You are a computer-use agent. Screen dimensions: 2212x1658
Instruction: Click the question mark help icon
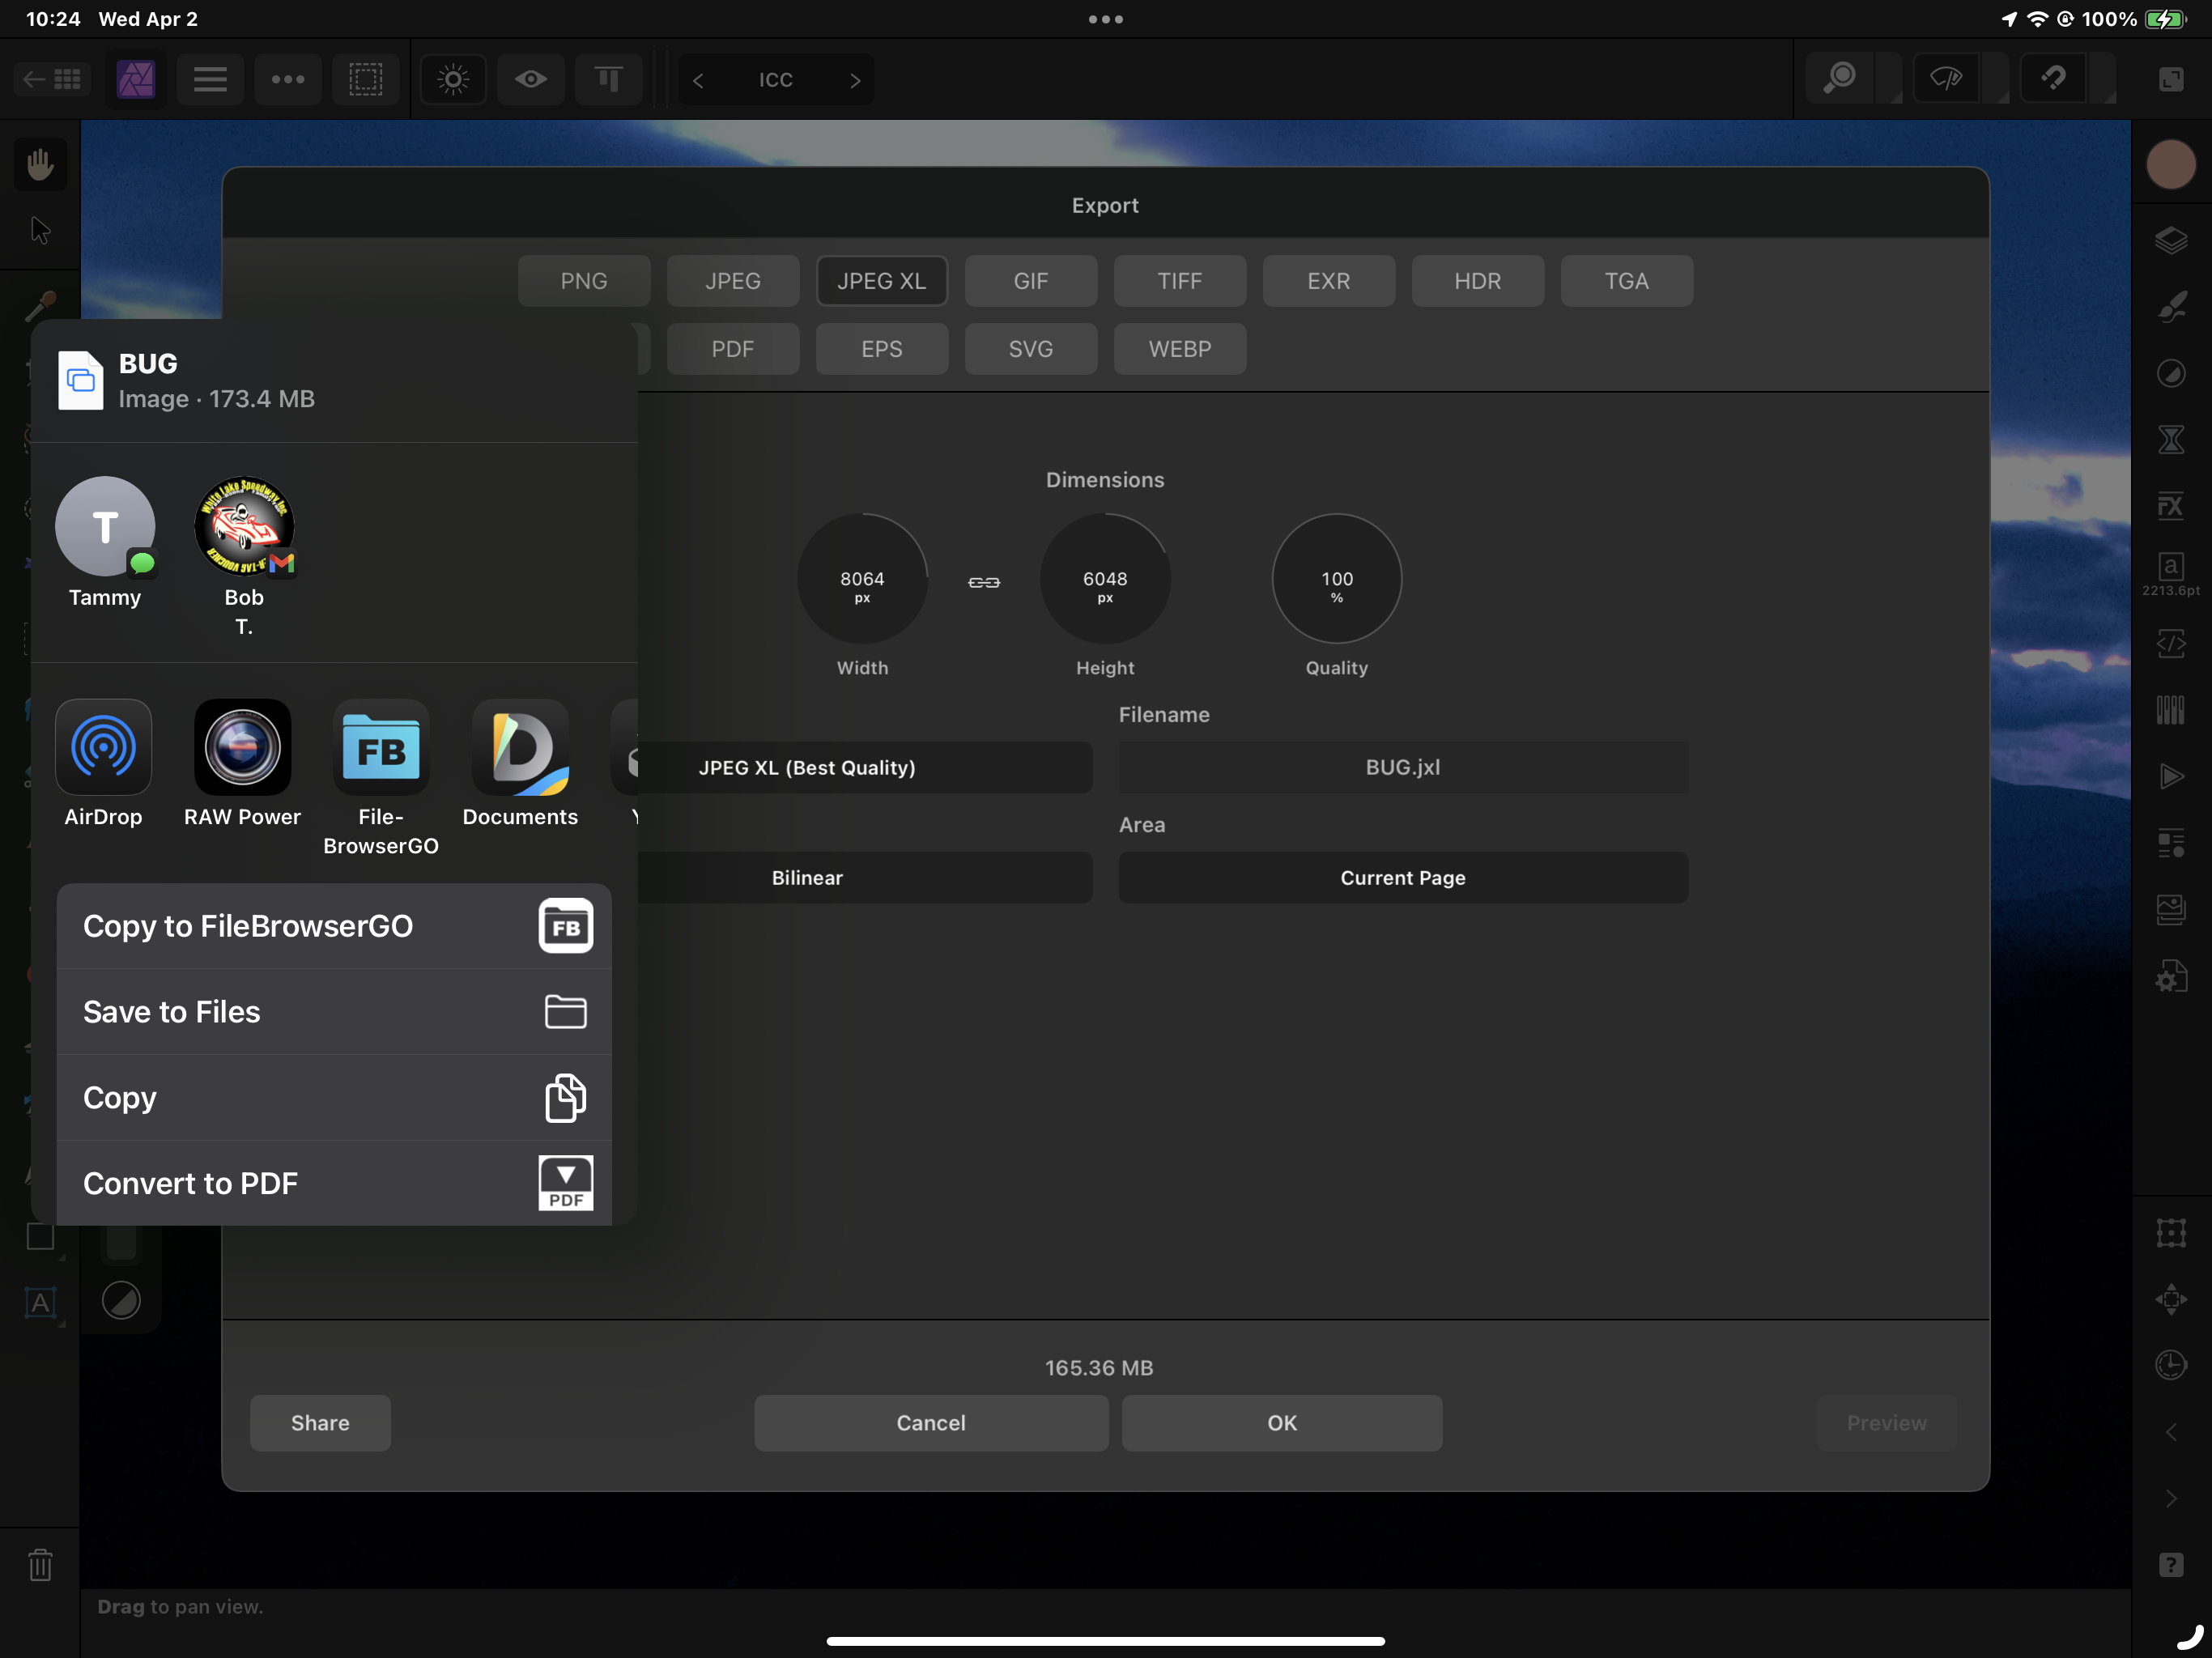[x=2171, y=1565]
